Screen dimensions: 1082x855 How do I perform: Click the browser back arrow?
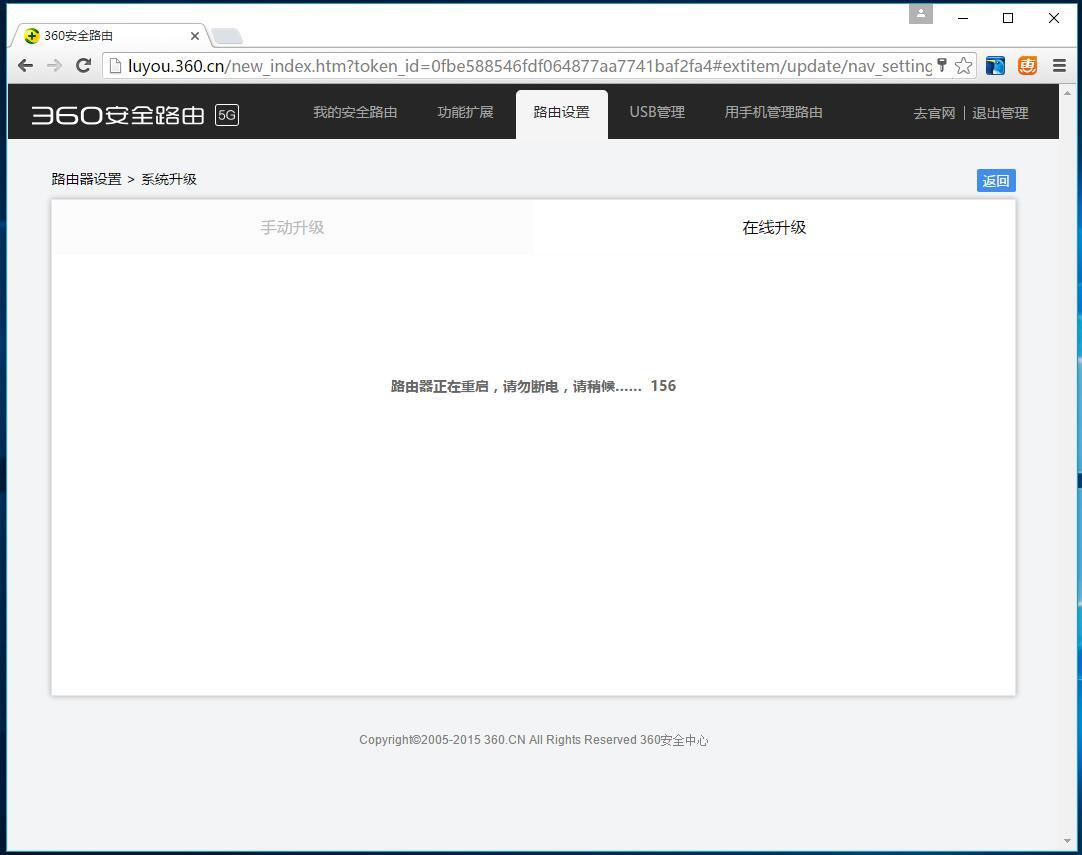coord(25,65)
